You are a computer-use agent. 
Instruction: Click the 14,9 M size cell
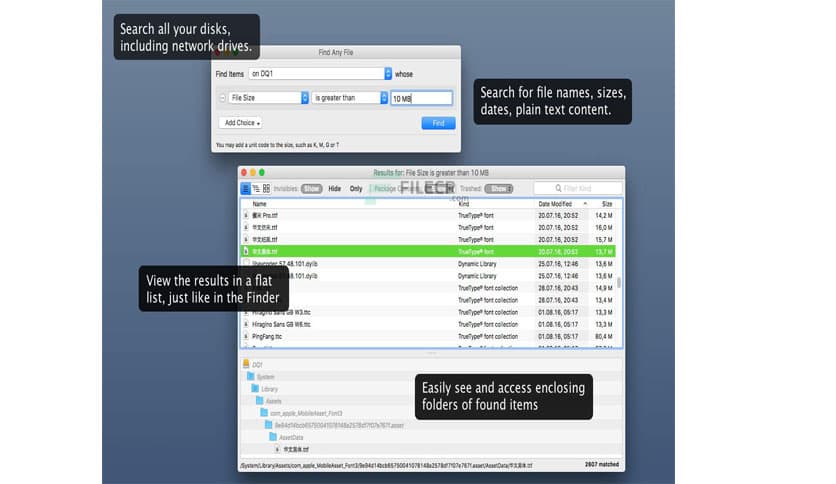604,288
